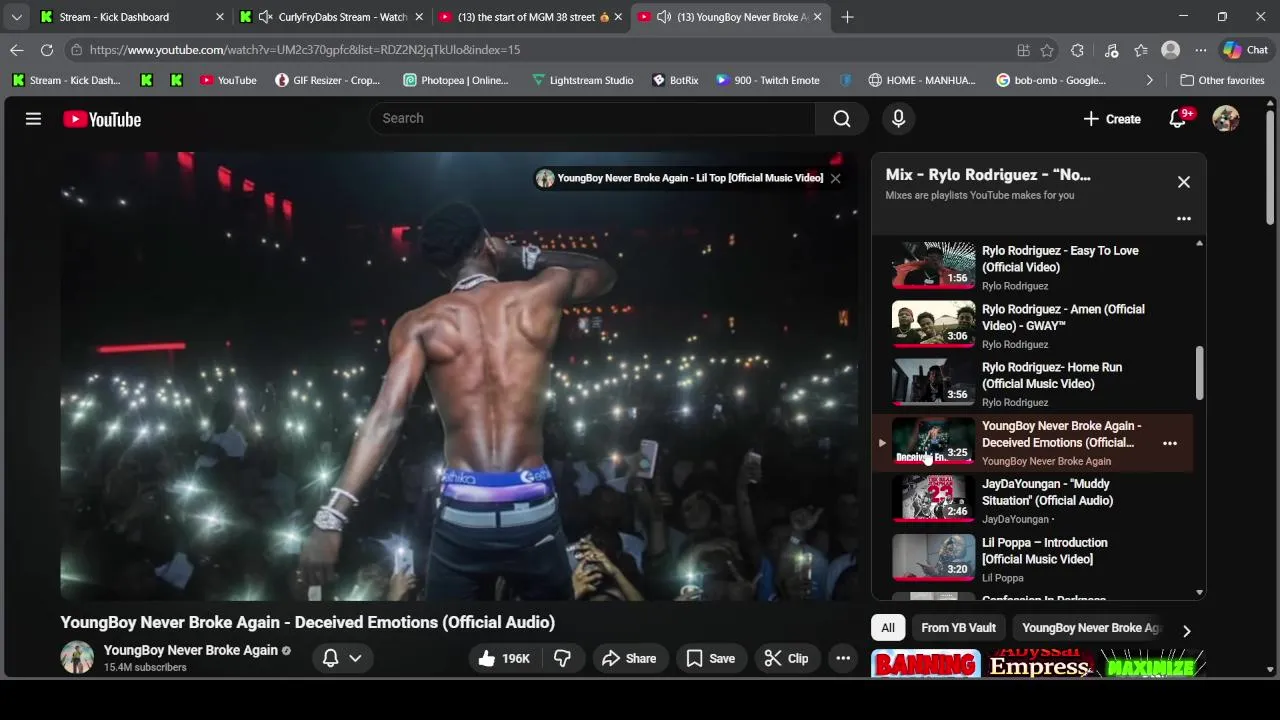Open the Other favorites folder
Screen dimensions: 1280x720
pyautogui.click(x=1222, y=80)
